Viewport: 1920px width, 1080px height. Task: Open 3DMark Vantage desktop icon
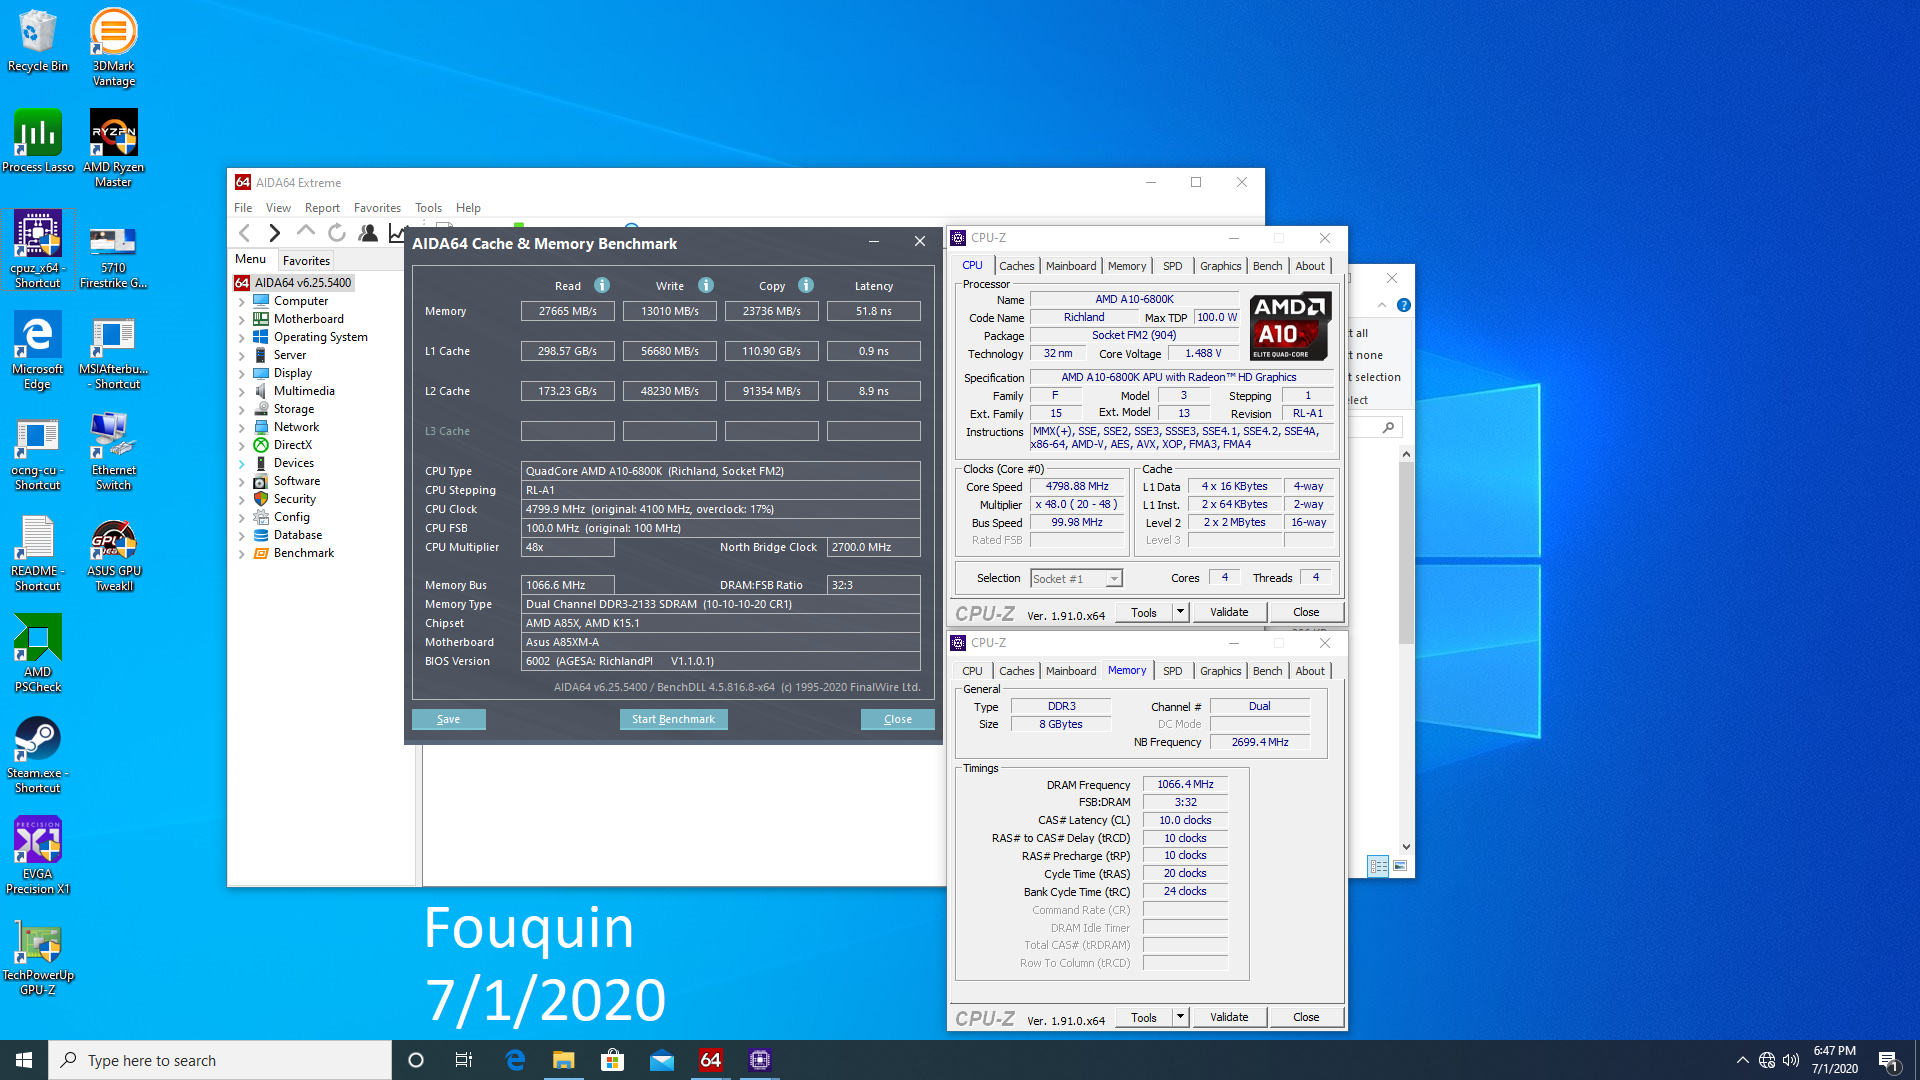[113, 46]
